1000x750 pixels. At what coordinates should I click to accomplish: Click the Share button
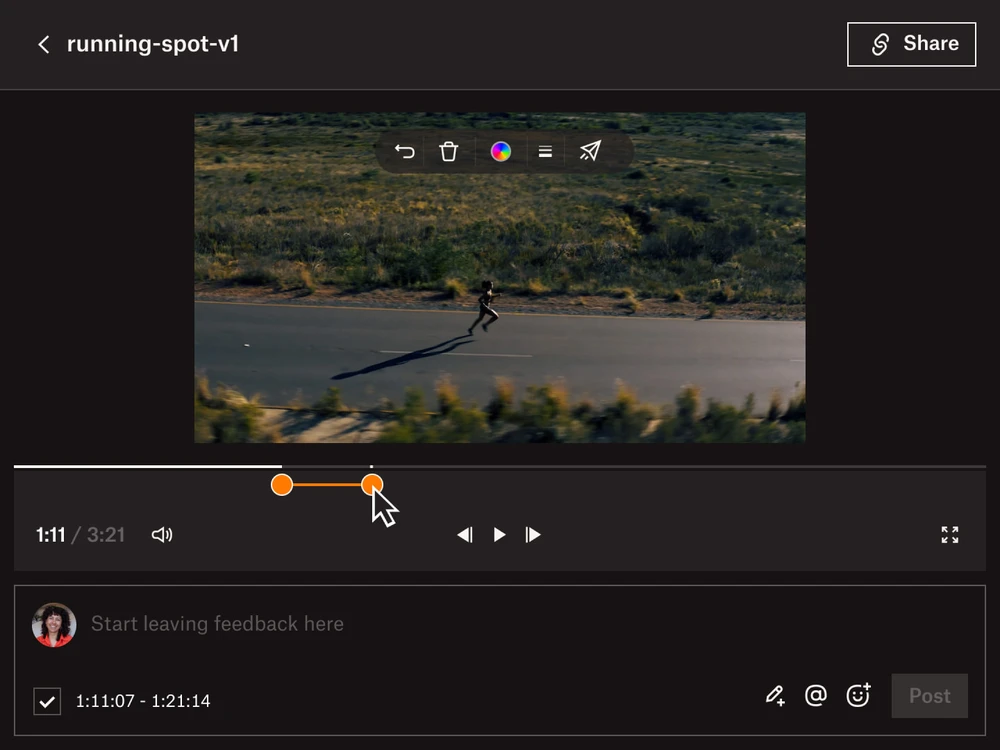click(x=911, y=44)
